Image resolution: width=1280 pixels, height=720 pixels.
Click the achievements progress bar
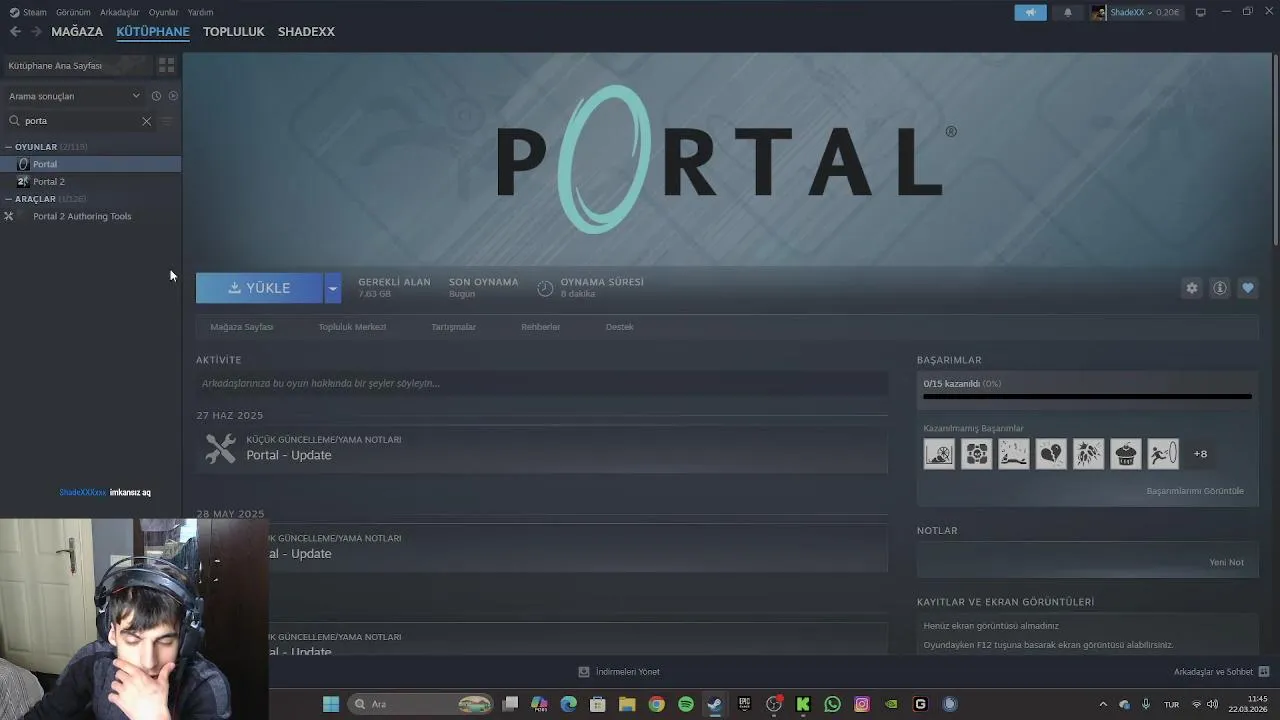pyautogui.click(x=1087, y=397)
